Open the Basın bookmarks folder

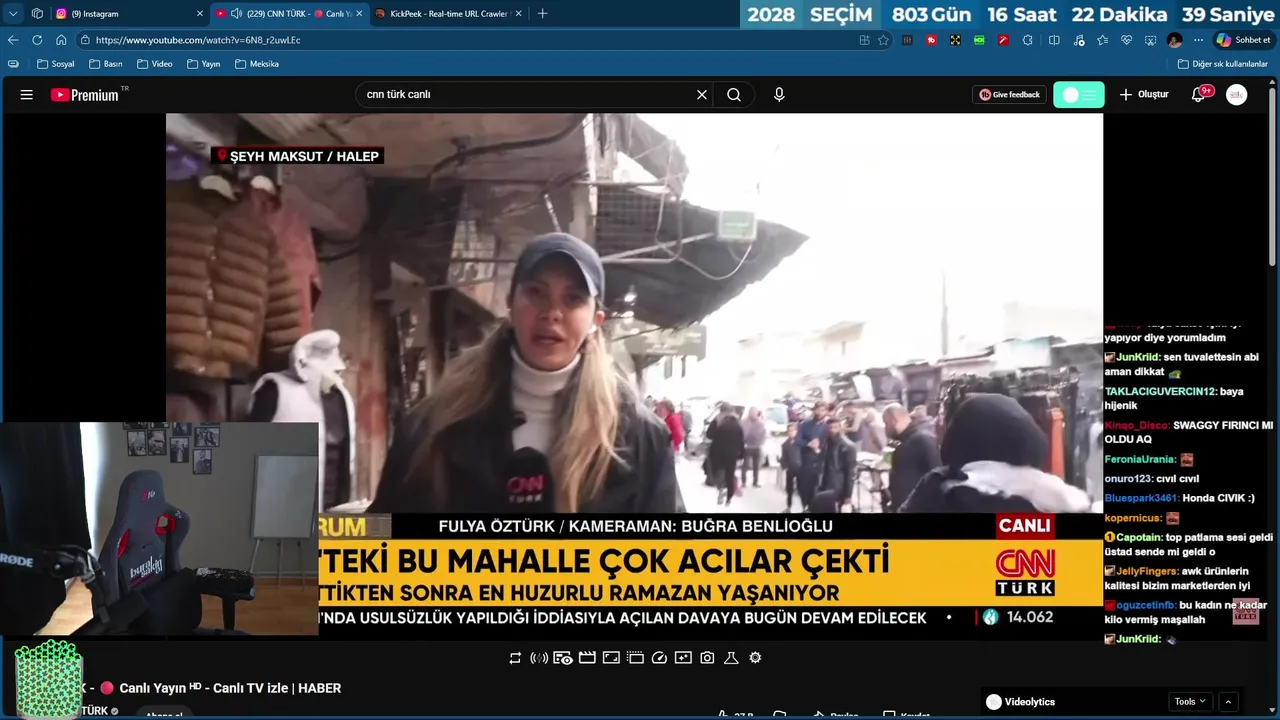105,64
